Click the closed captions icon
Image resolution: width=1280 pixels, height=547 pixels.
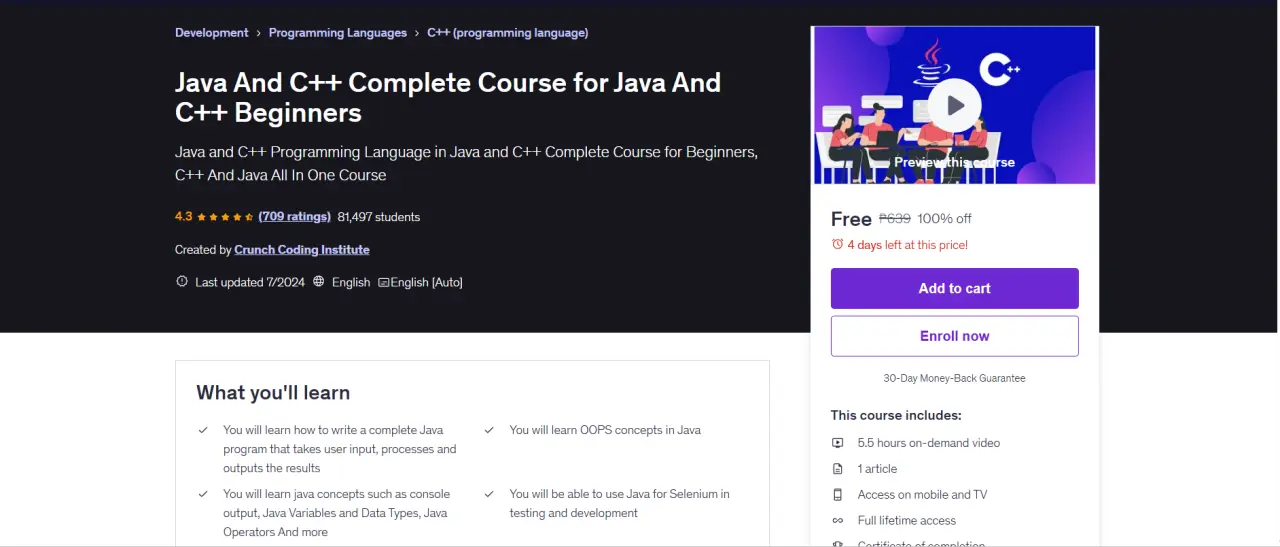pyautogui.click(x=383, y=283)
